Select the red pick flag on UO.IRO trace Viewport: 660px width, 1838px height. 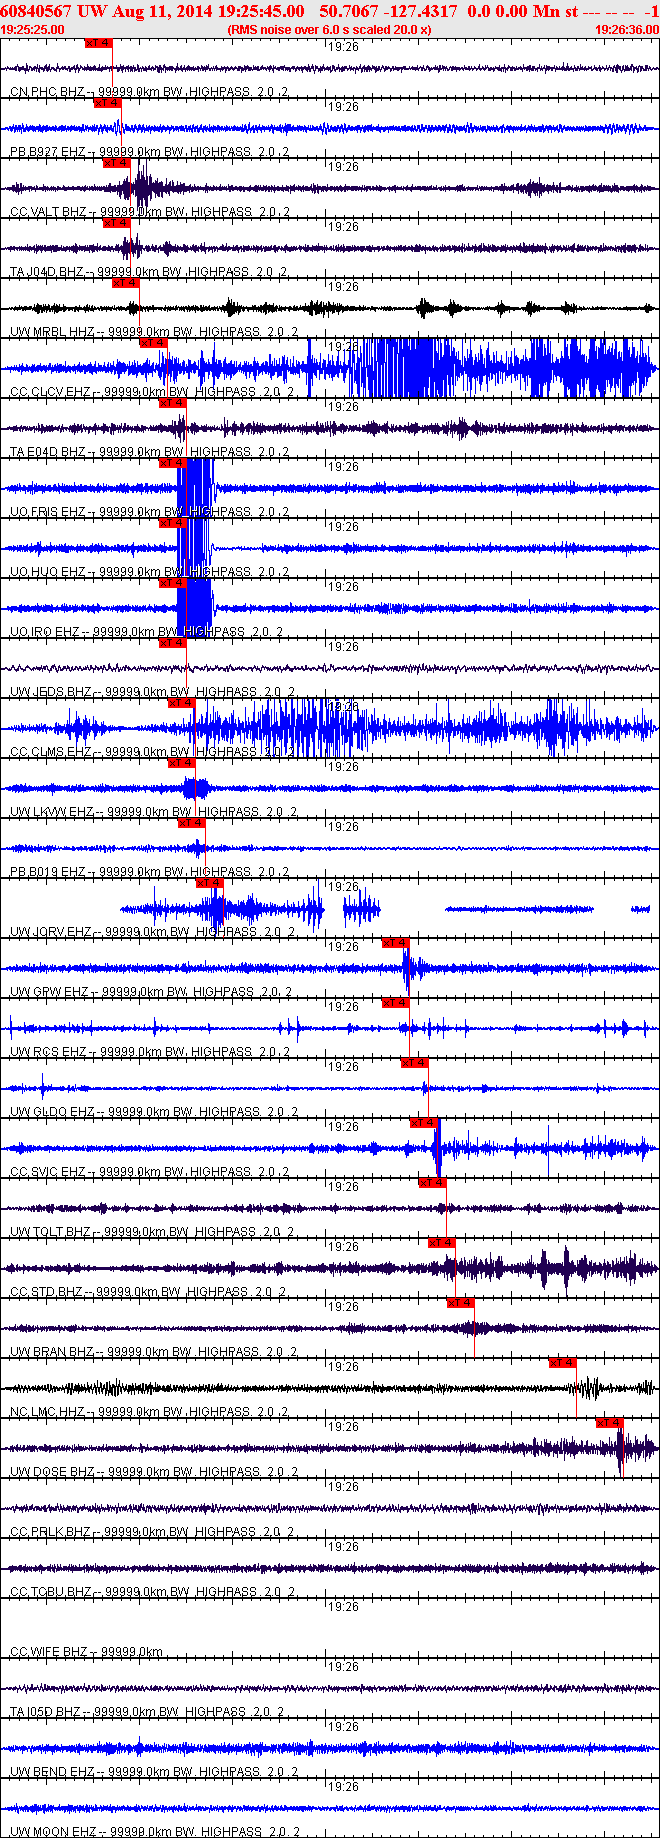click(172, 583)
